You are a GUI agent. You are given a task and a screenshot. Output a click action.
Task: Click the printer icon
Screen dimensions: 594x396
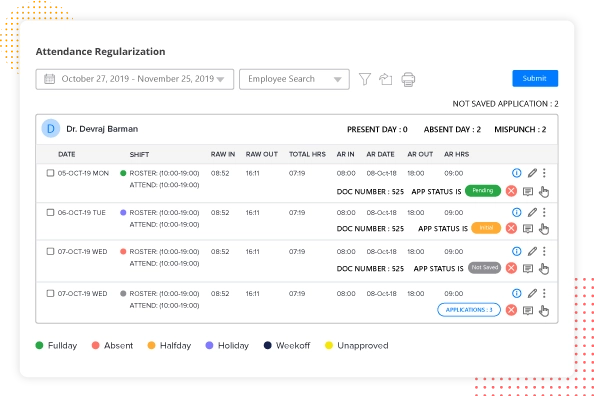(408, 79)
